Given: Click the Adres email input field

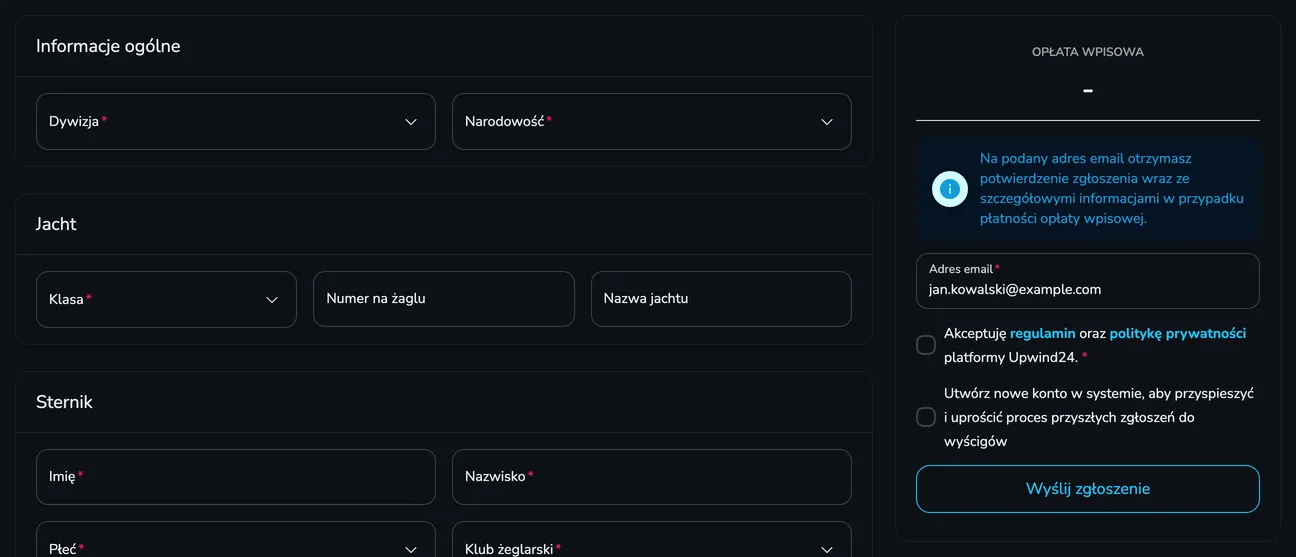Looking at the screenshot, I should pyautogui.click(x=1088, y=281).
